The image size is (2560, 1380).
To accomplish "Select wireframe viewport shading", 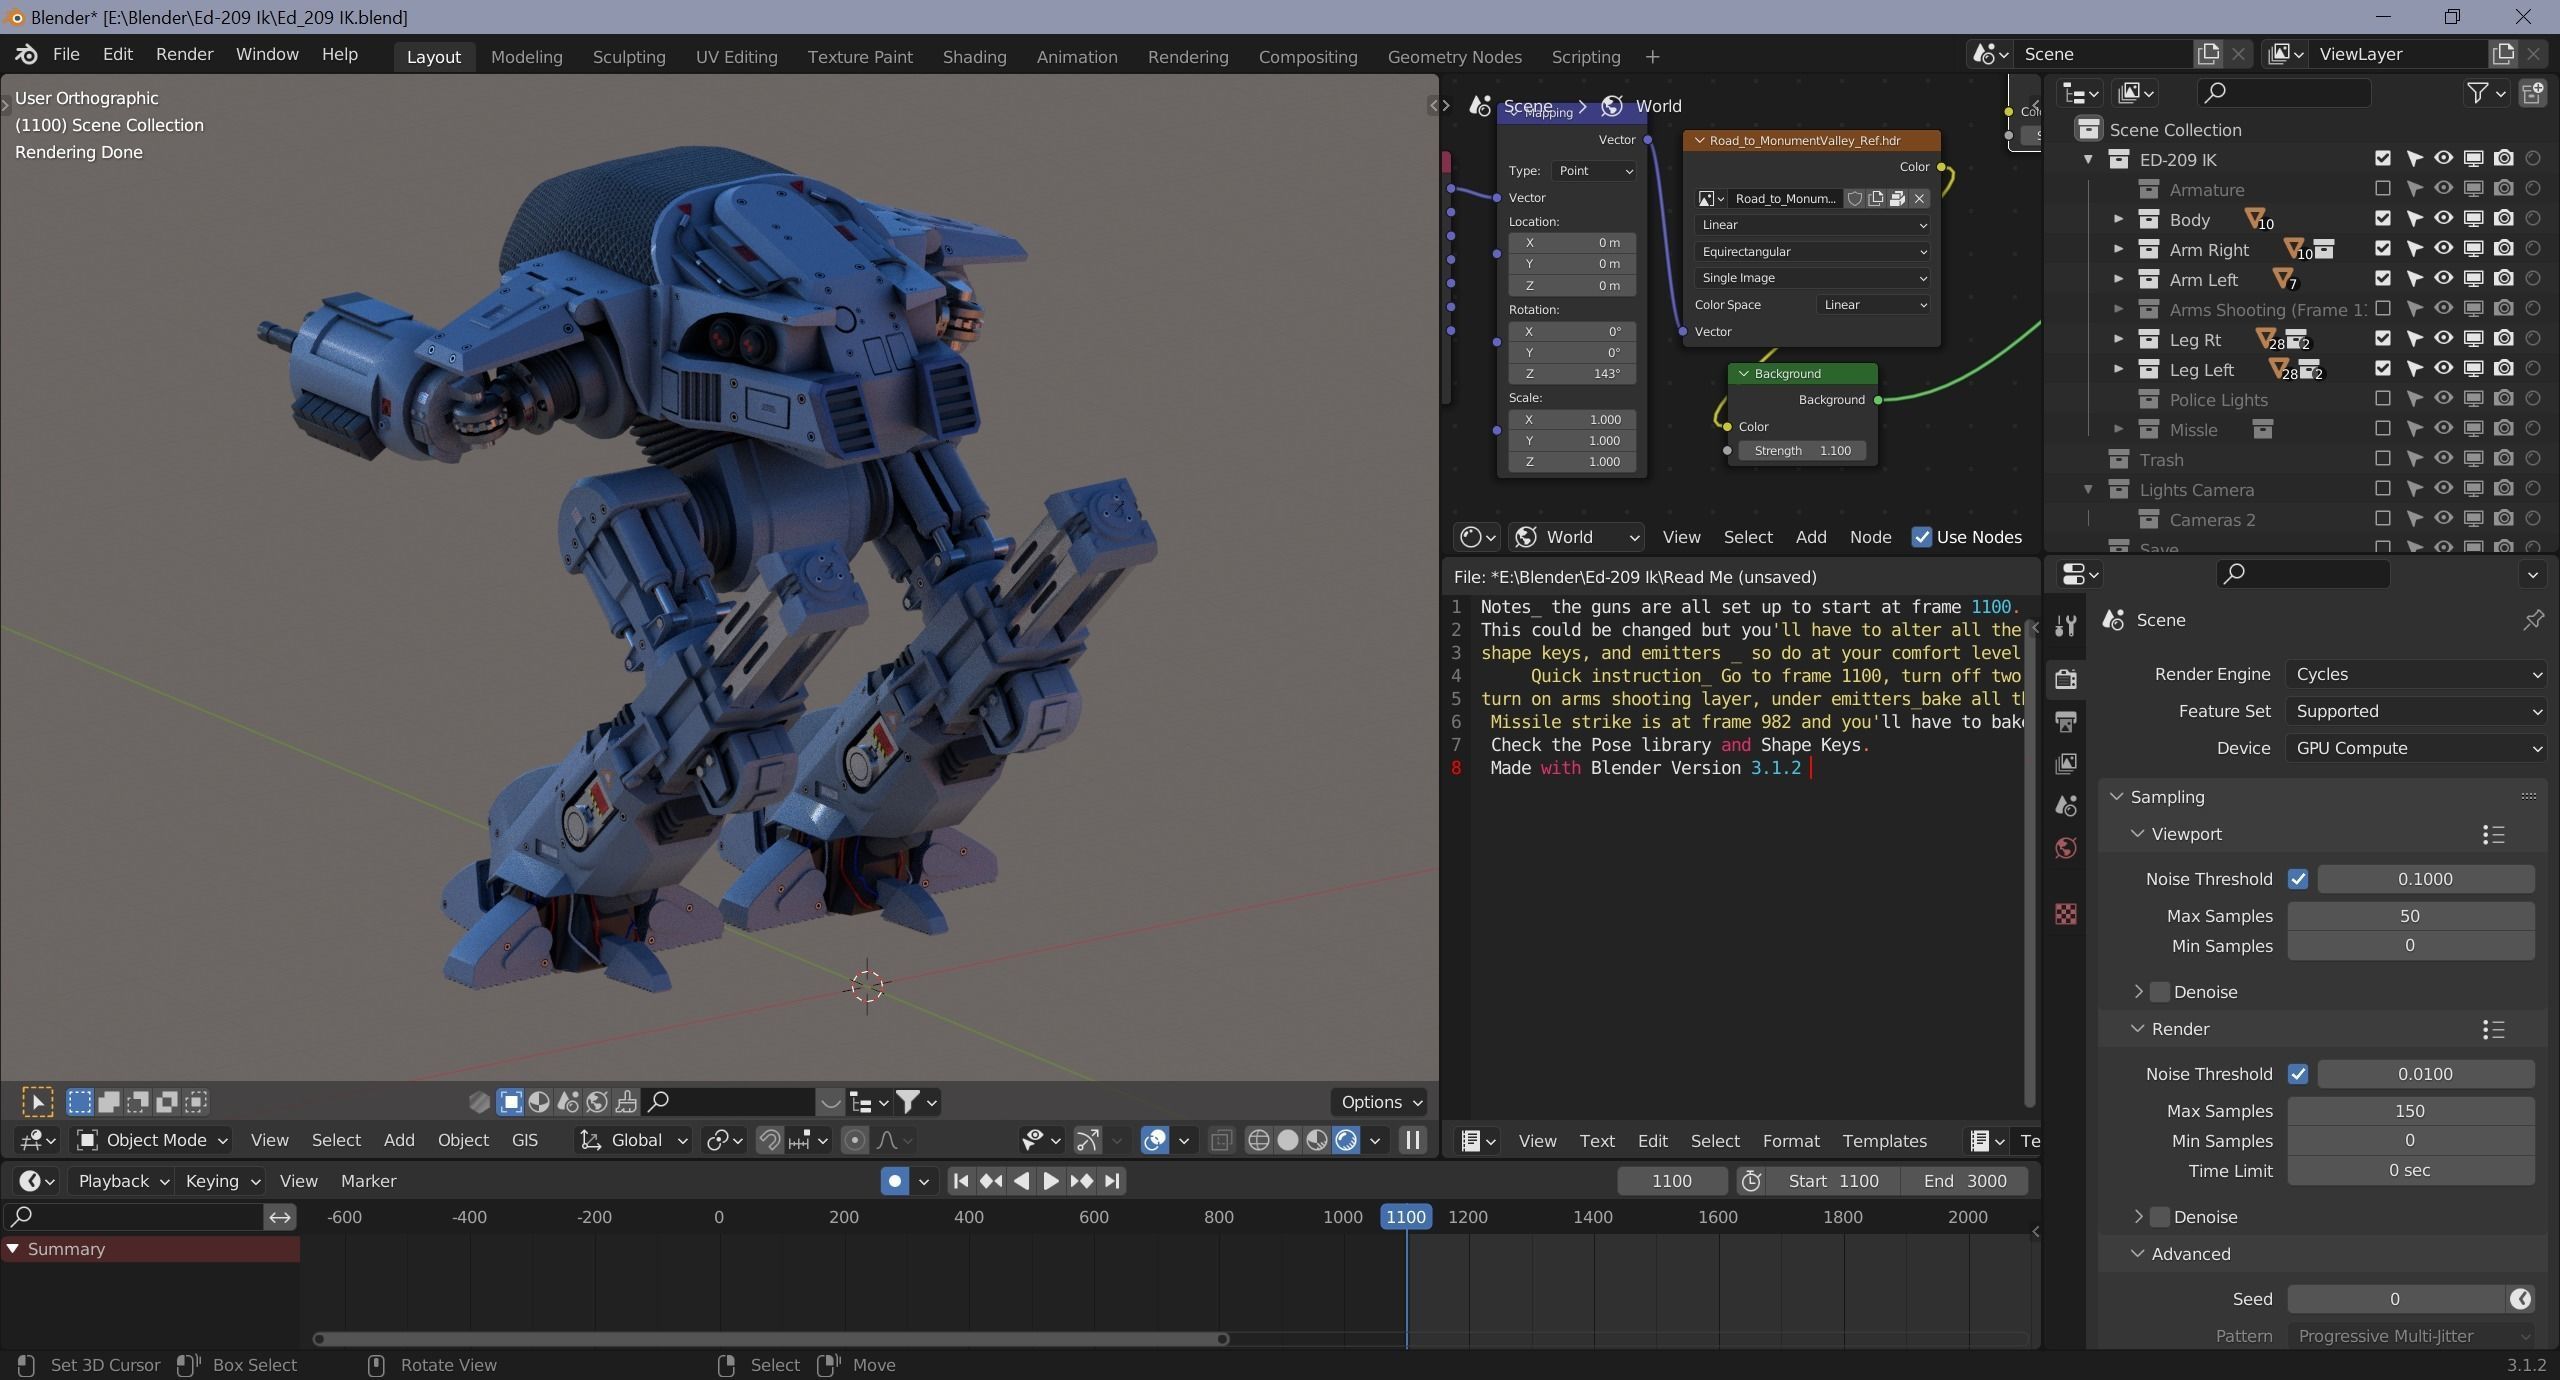I will (x=1259, y=1140).
